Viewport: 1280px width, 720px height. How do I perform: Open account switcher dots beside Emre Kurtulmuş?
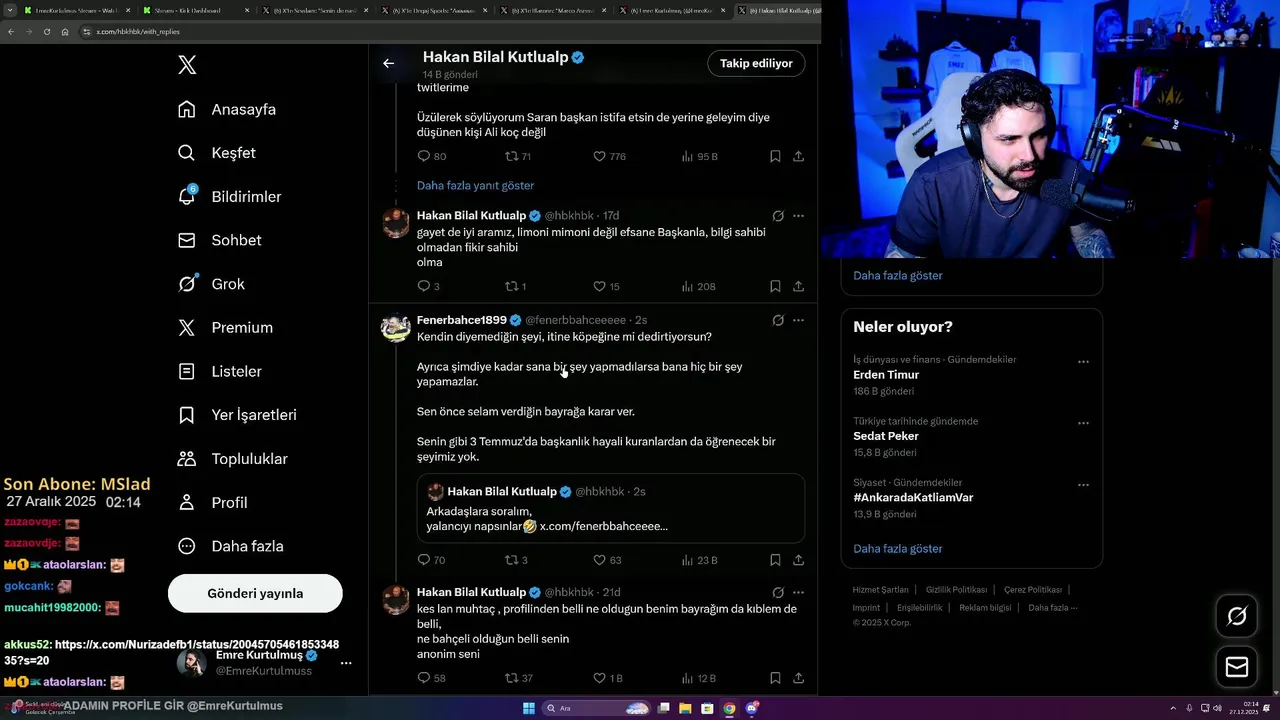pos(346,663)
